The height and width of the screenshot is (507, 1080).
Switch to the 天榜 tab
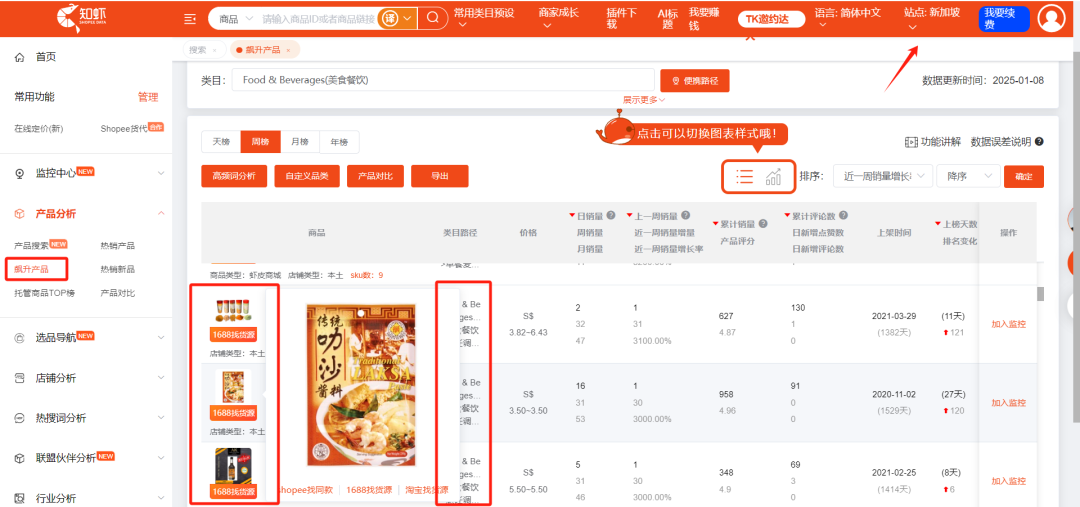click(220, 142)
